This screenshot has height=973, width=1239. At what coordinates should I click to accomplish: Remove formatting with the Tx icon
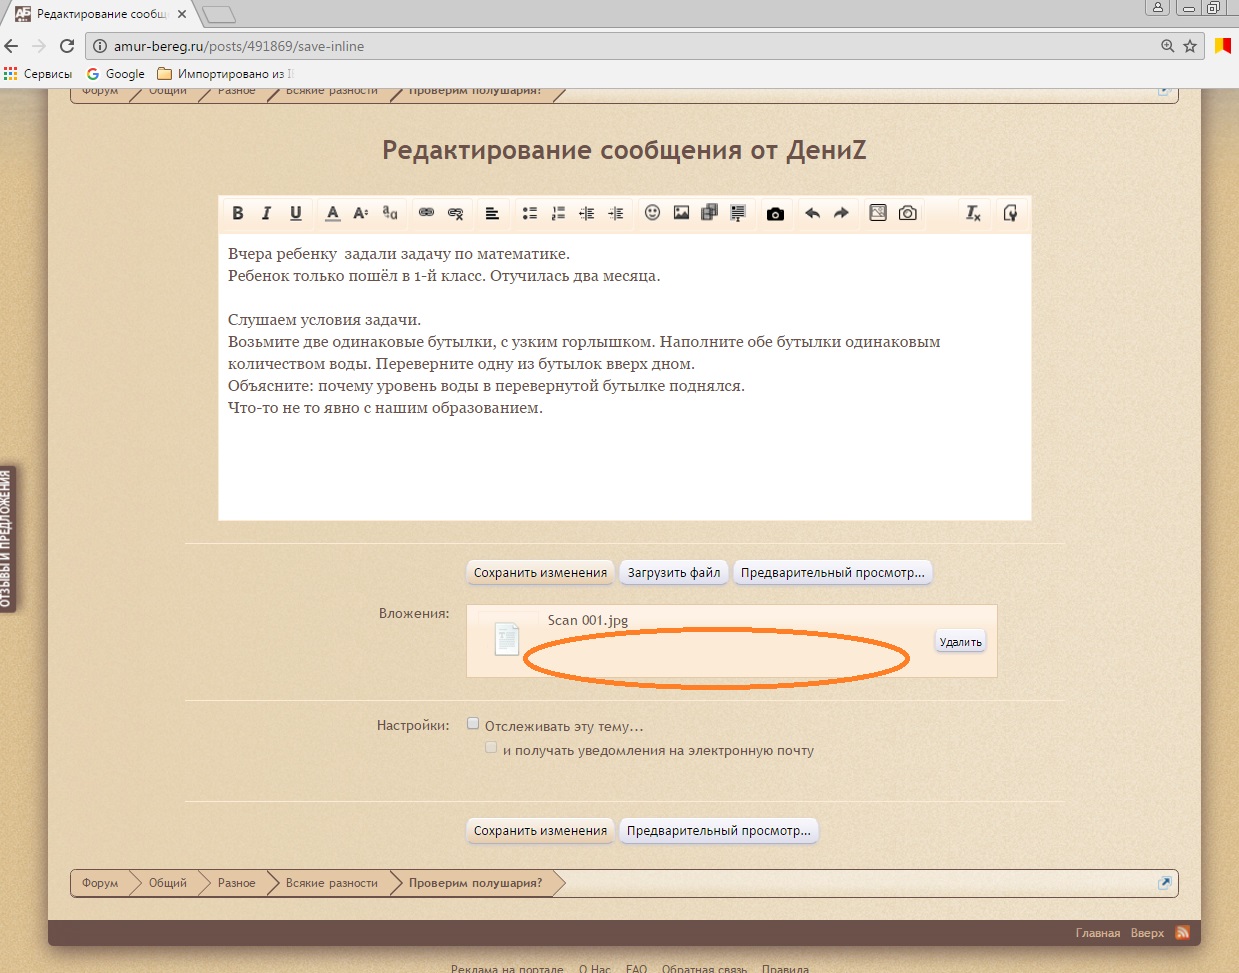[973, 213]
